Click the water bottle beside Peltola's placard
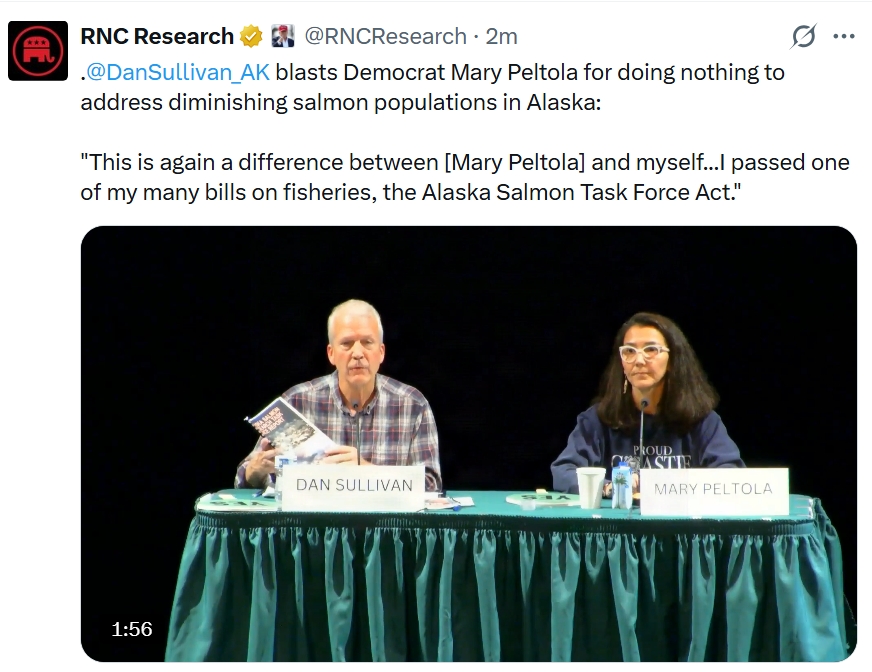 pyautogui.click(x=622, y=485)
